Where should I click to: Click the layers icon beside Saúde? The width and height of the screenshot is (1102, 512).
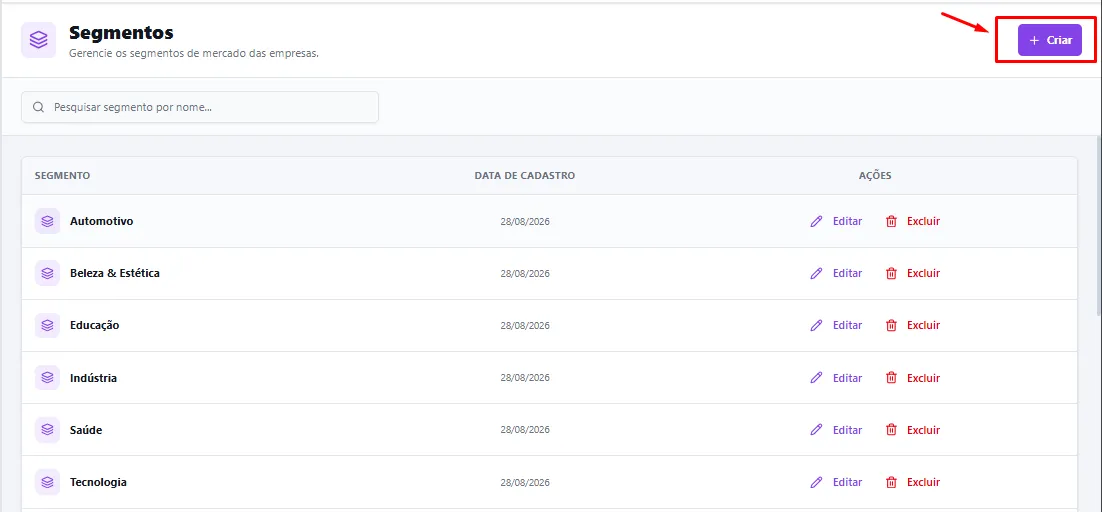[x=47, y=430]
